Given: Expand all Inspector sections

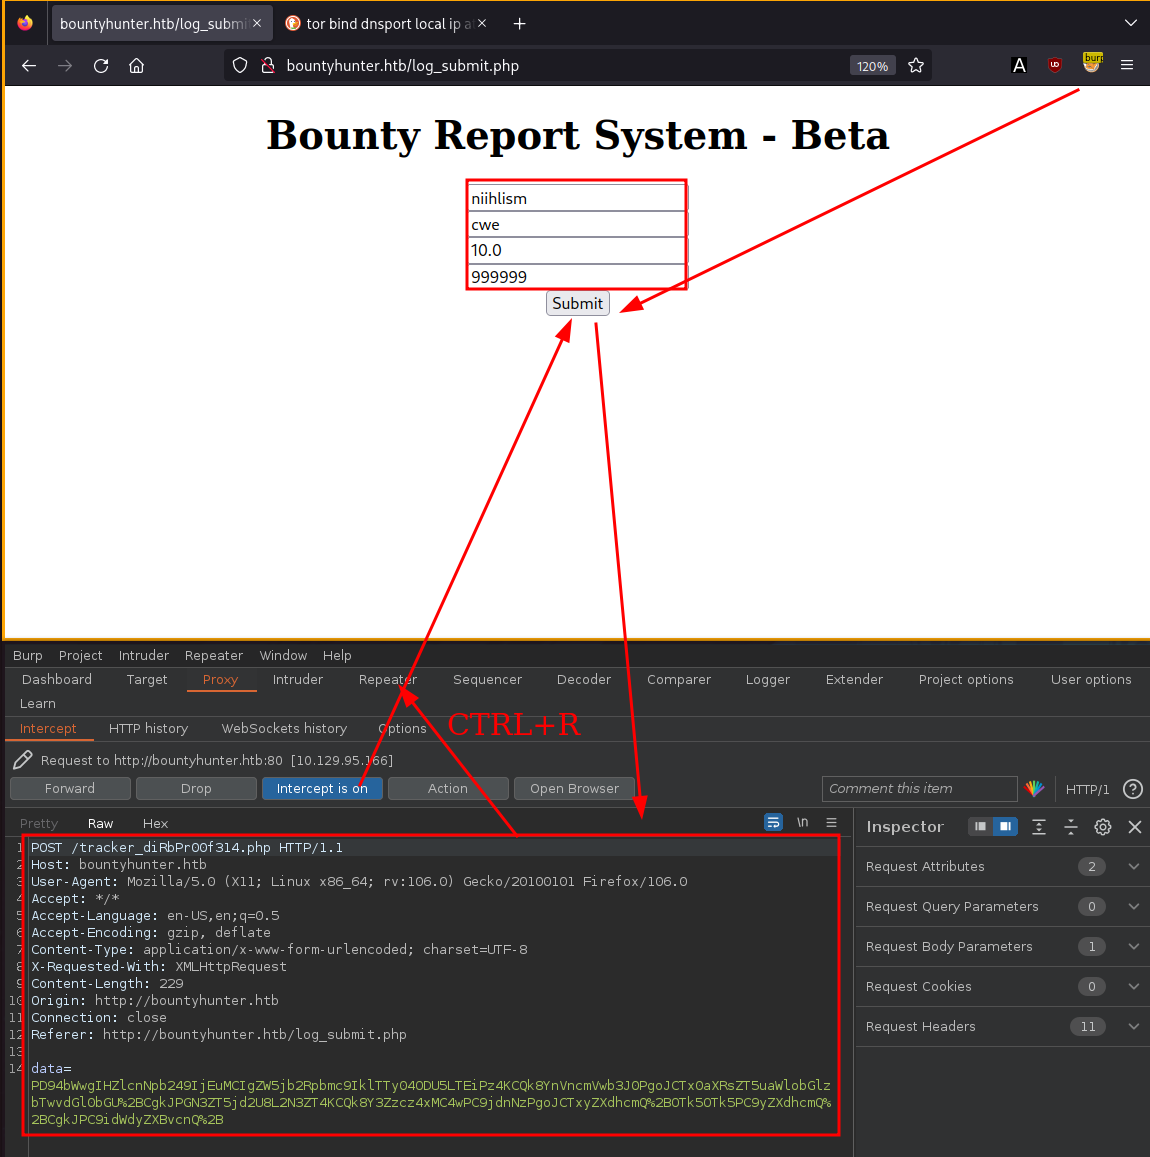Looking at the screenshot, I should 1039,827.
